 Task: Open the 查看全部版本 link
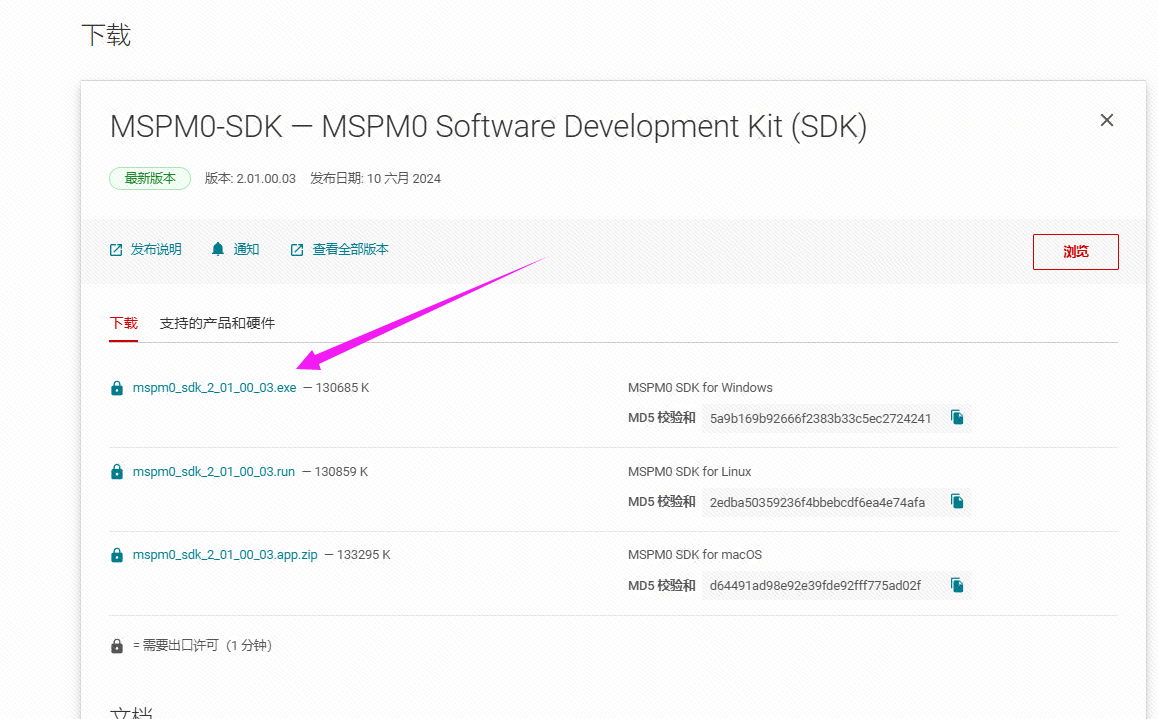click(350, 249)
